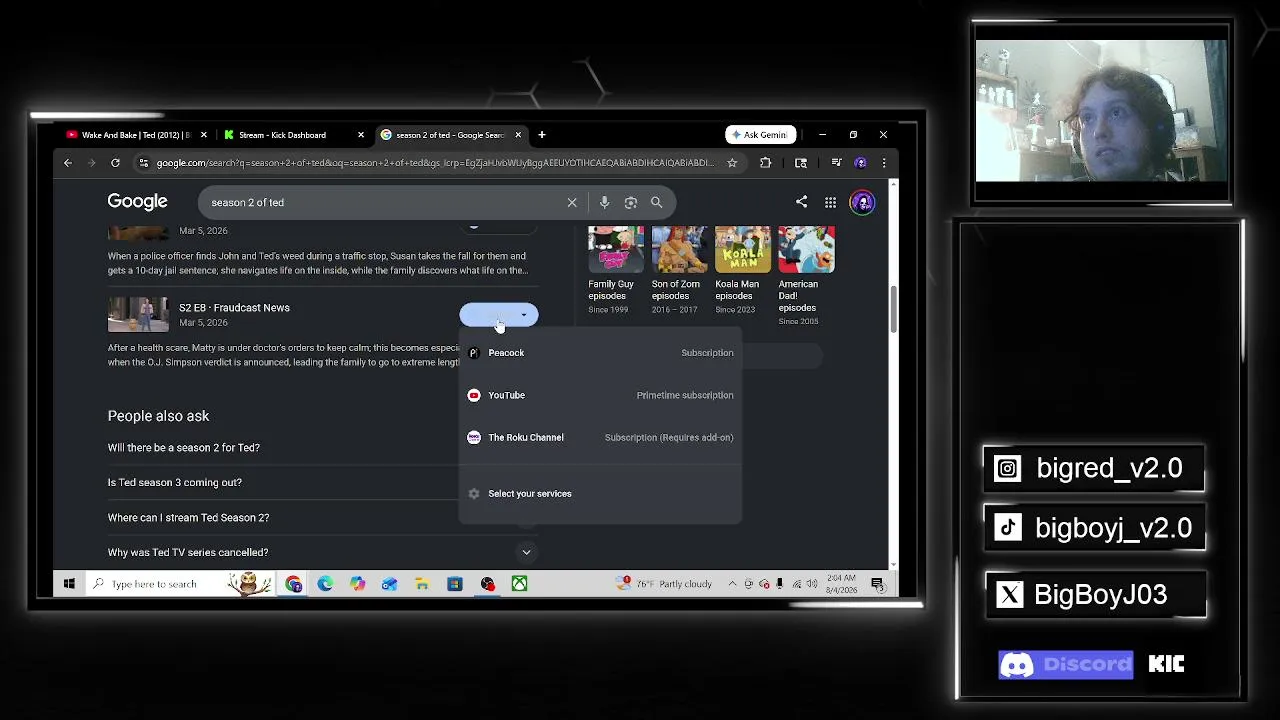Click the page vertical scrollbar
The height and width of the screenshot is (720, 1280).
coord(893,310)
